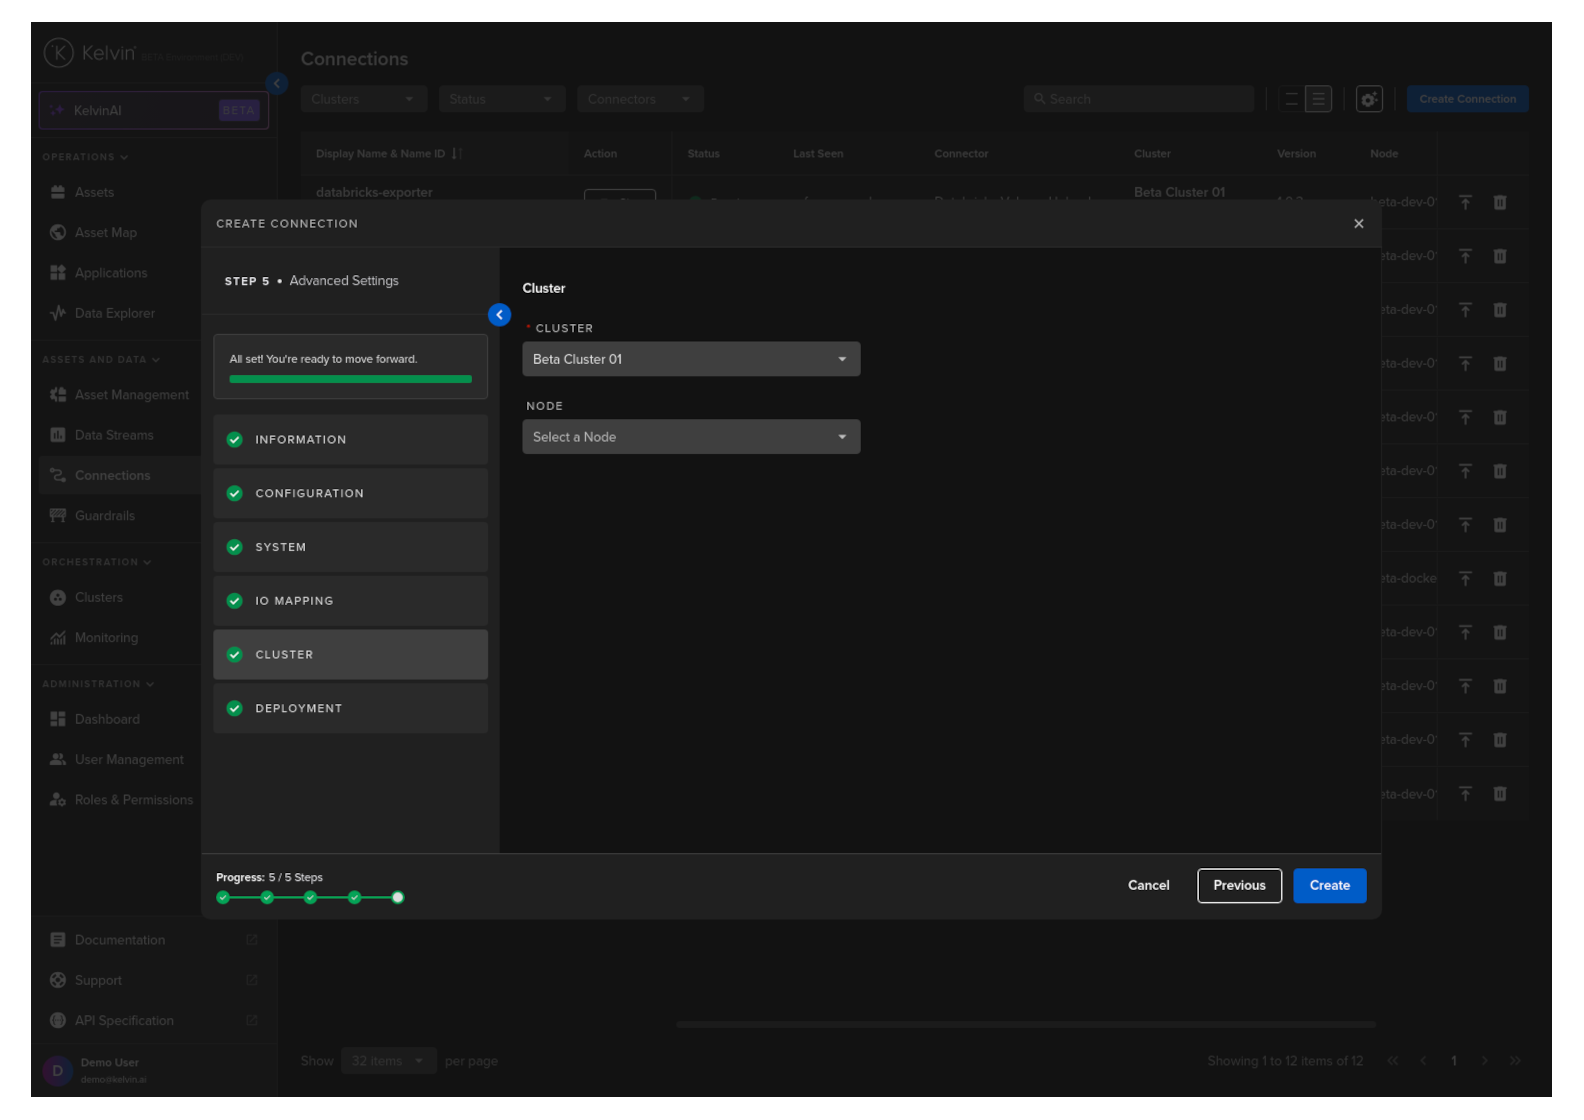The height and width of the screenshot is (1120, 1584).
Task: Delete the databricks-exporter connection row
Action: (x=1499, y=203)
